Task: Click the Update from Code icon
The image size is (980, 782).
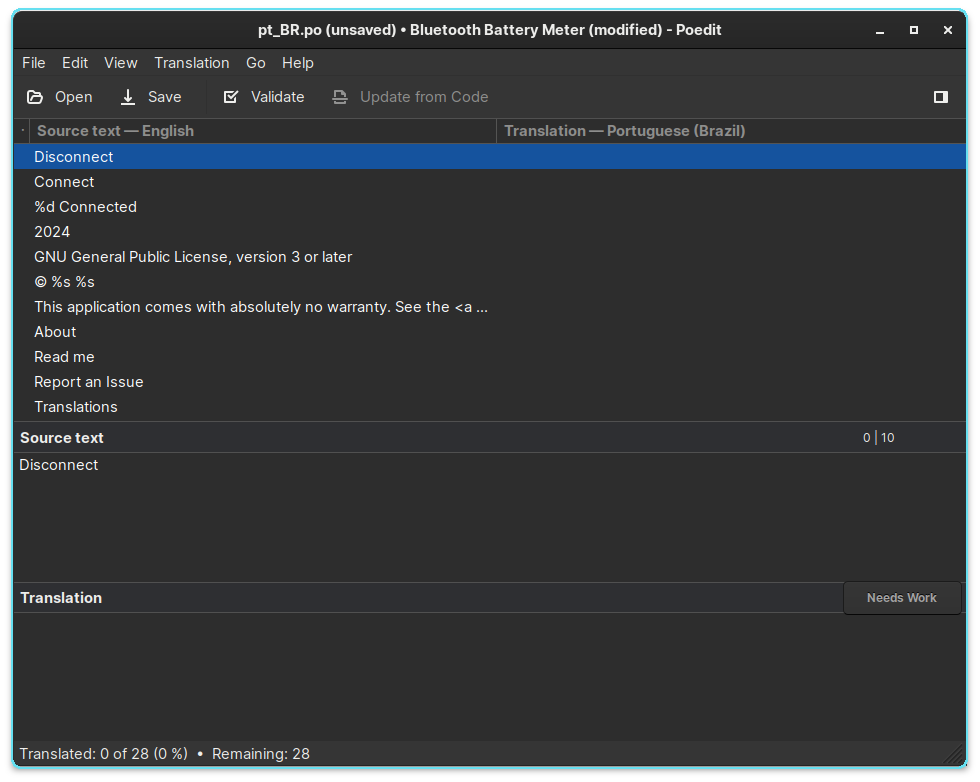Action: pyautogui.click(x=340, y=97)
